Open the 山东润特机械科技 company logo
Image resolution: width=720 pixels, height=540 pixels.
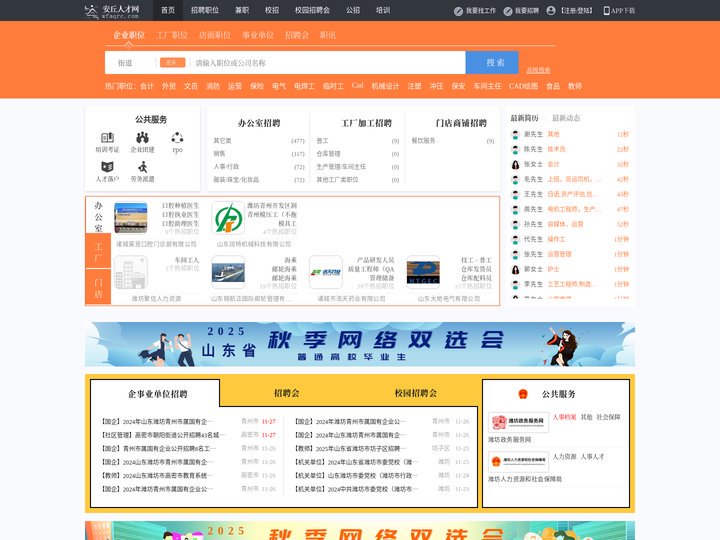coord(228,219)
